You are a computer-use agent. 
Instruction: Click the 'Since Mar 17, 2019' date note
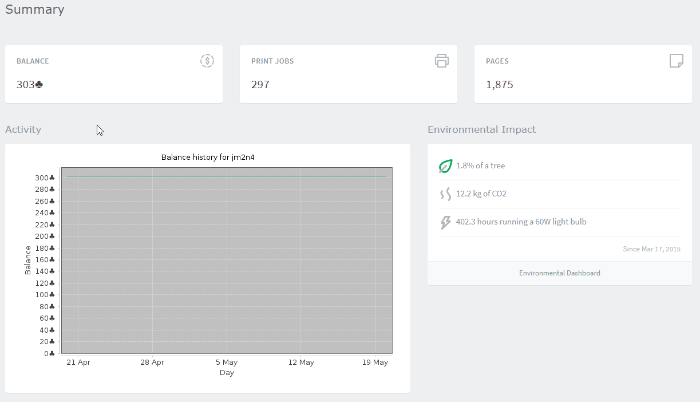(x=651, y=248)
